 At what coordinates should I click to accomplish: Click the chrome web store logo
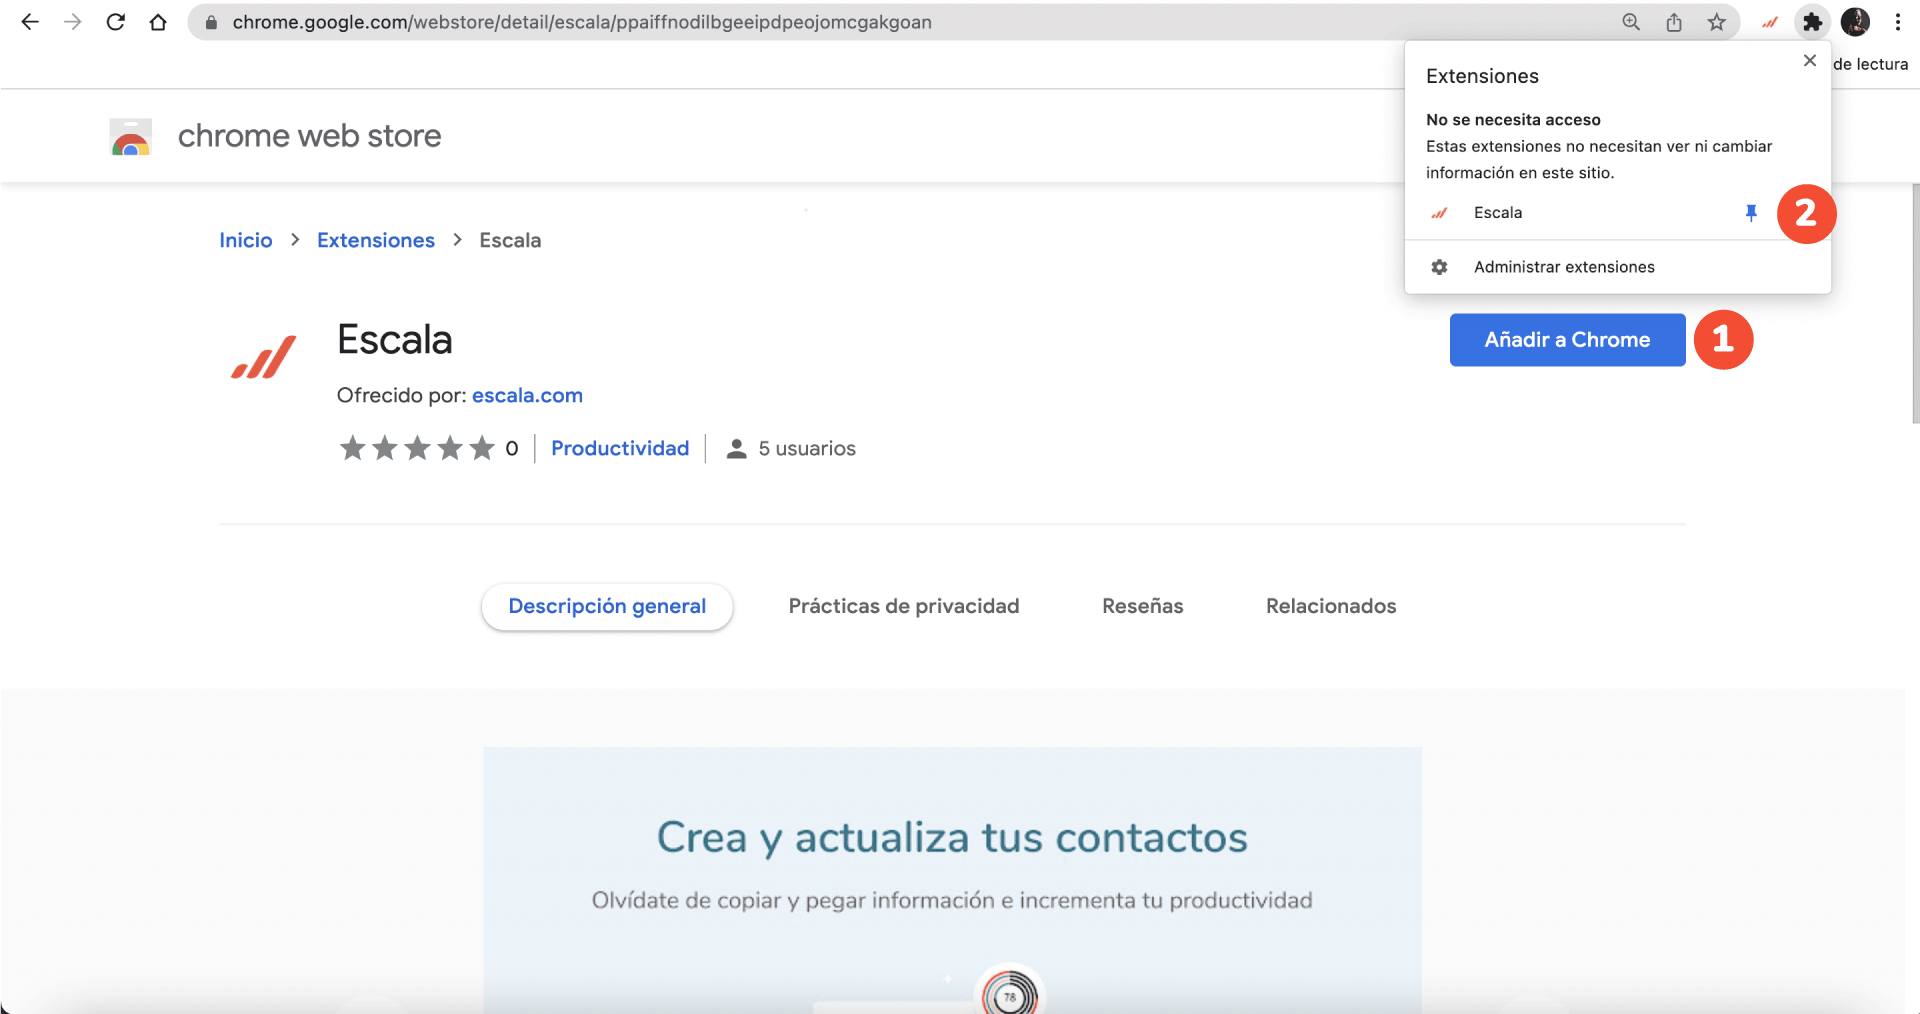131,137
